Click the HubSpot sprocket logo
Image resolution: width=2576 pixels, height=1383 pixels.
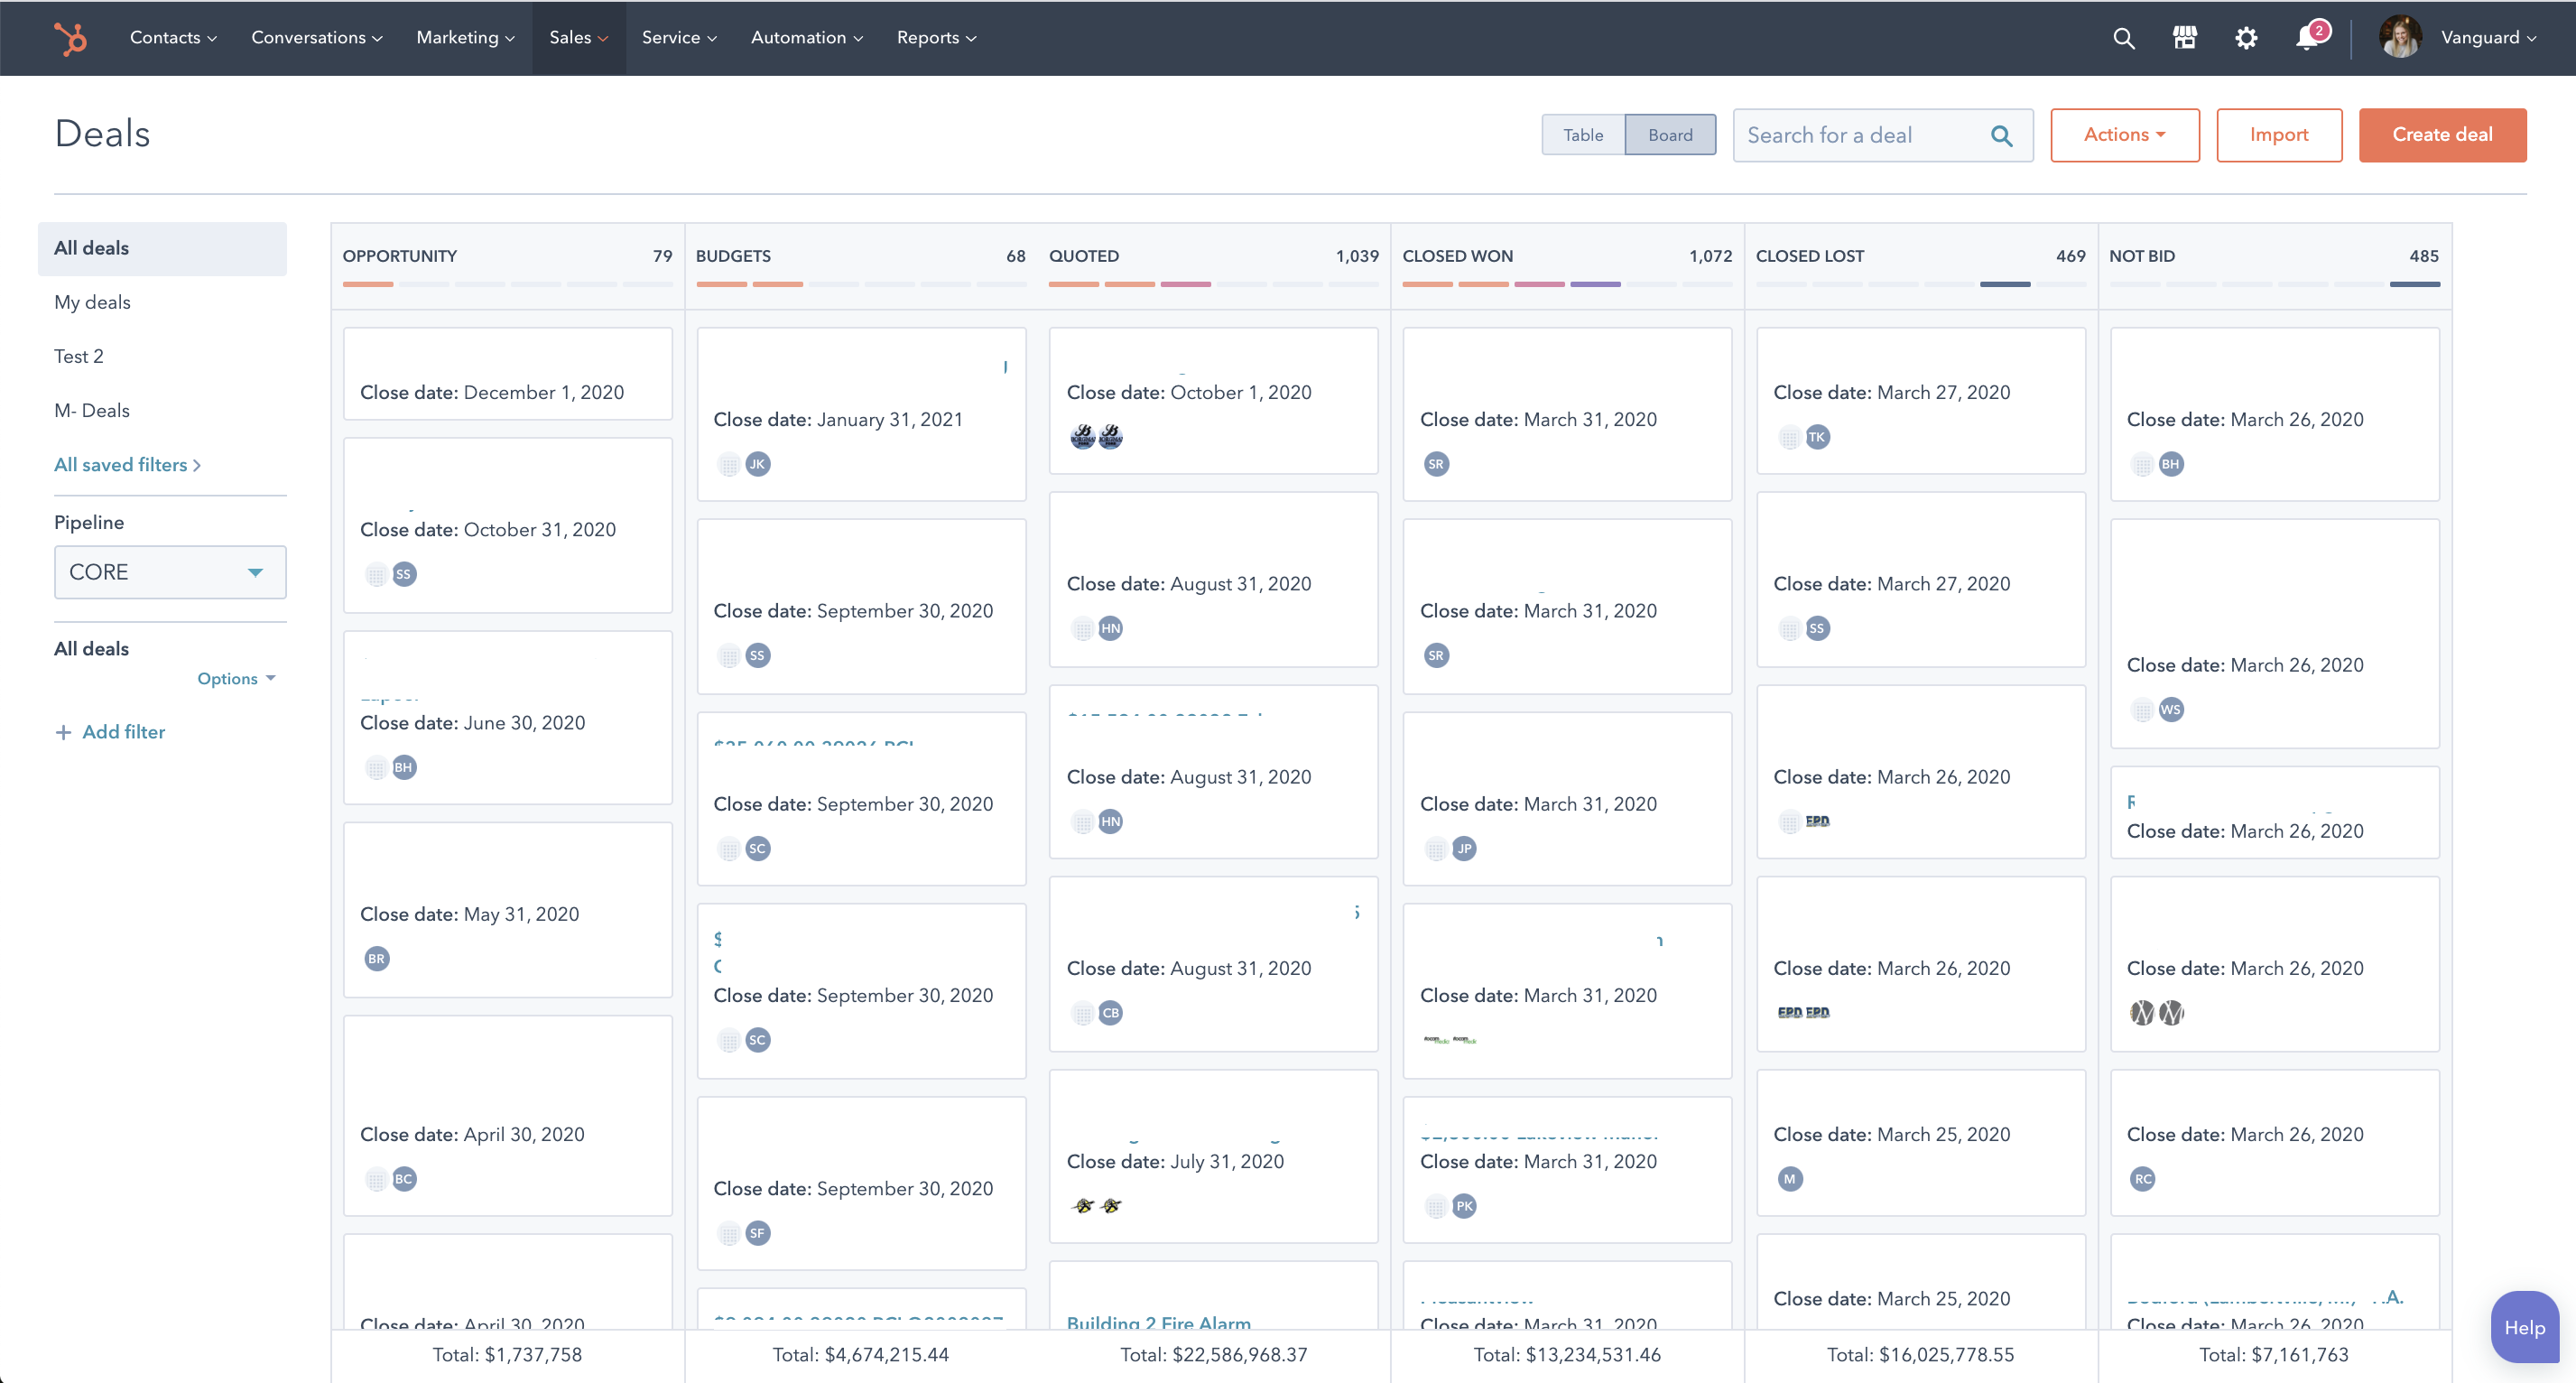tap(70, 38)
